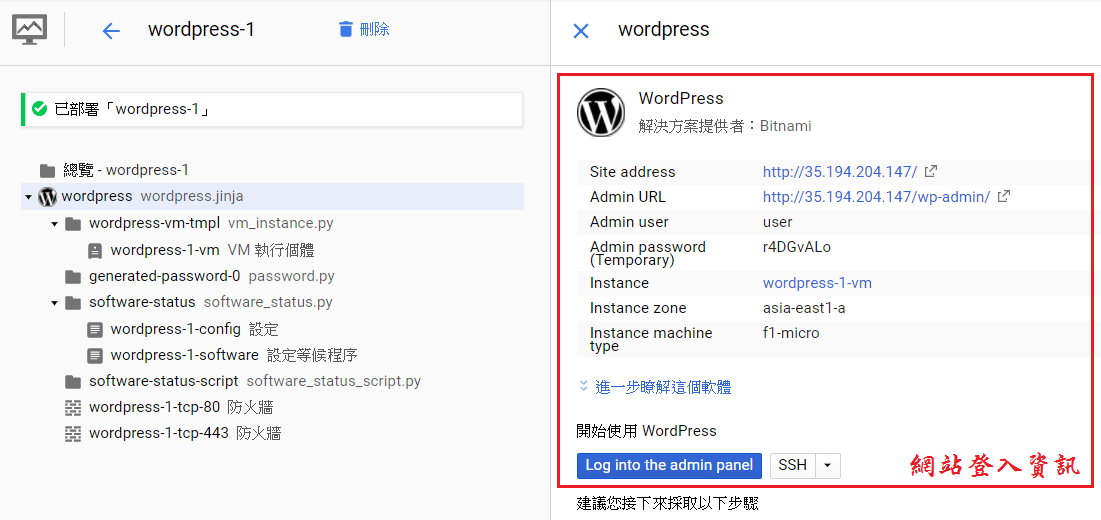This screenshot has width=1101, height=520.
Task: Open the wp-admin Admin URL link
Action: (876, 197)
